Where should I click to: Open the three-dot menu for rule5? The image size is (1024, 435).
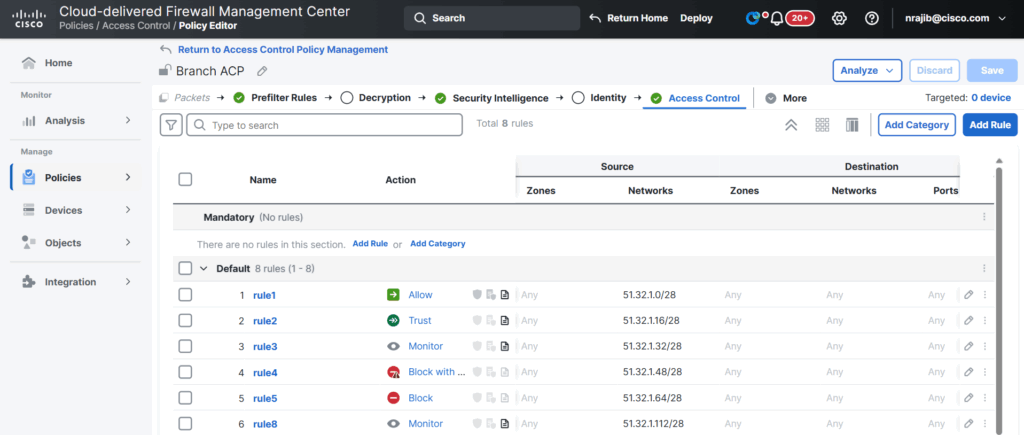985,397
